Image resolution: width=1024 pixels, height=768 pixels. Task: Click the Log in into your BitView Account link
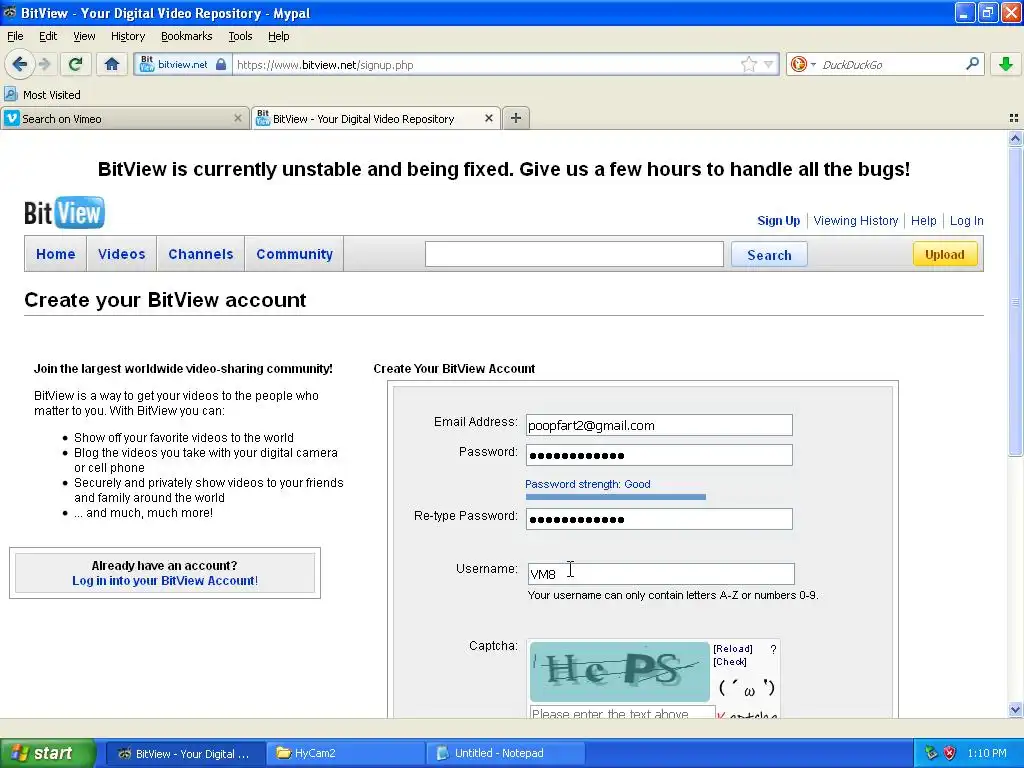click(165, 581)
